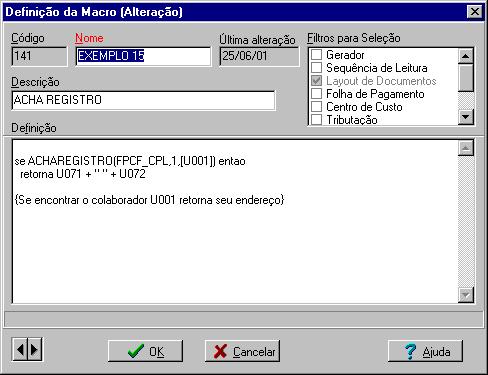Focus the Descrição field ACHA REGISTRO
The width and height of the screenshot is (488, 375).
click(143, 100)
